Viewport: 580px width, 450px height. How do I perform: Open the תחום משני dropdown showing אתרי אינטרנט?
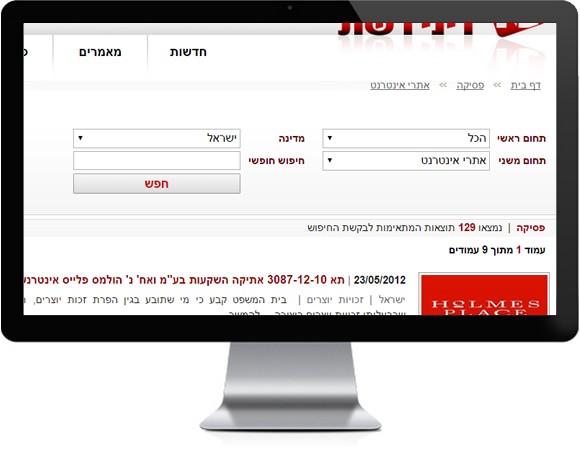coord(406,160)
